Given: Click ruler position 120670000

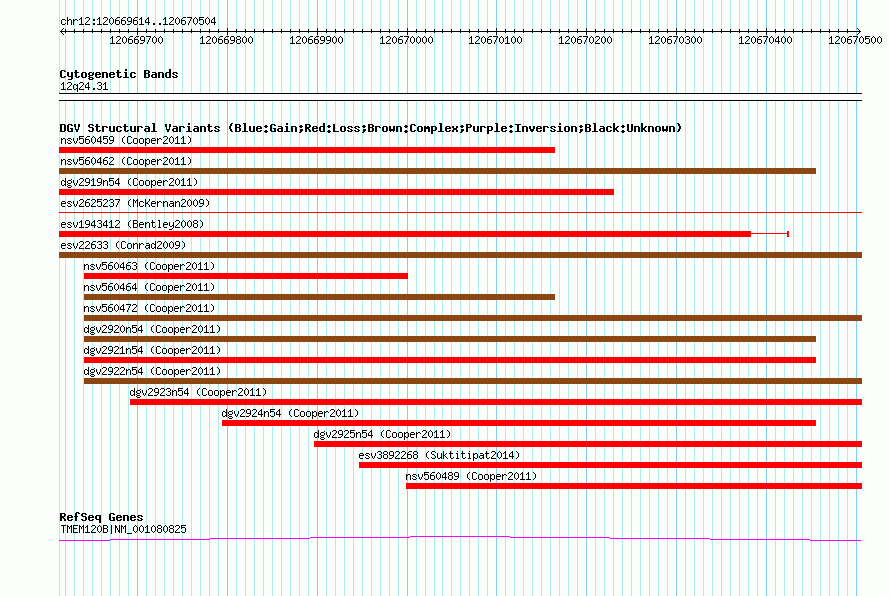Looking at the screenshot, I should (406, 40).
